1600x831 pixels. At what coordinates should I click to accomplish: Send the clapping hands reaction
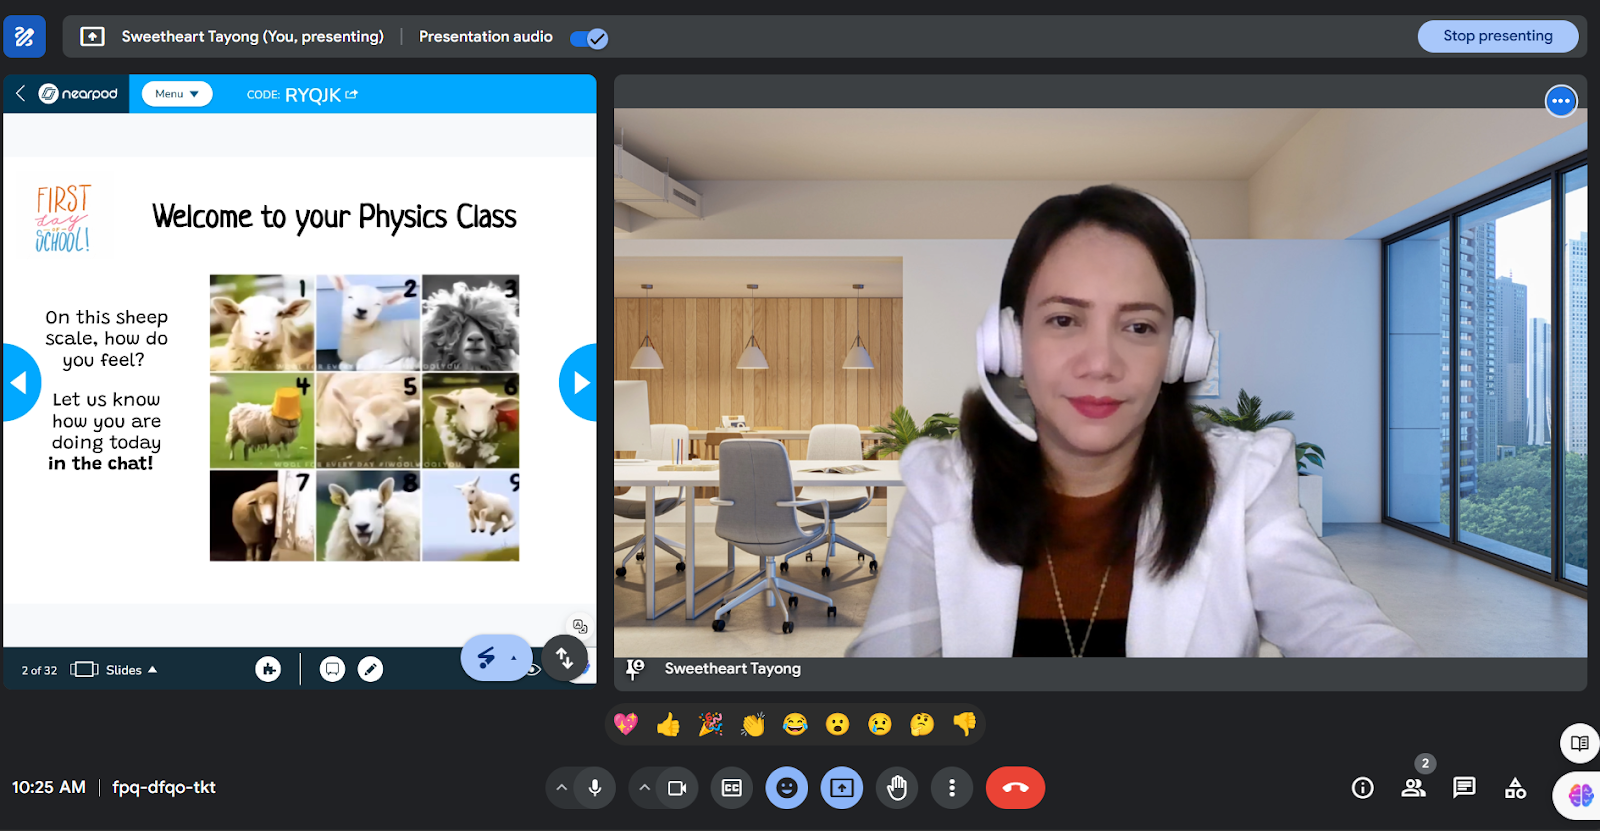(x=753, y=724)
